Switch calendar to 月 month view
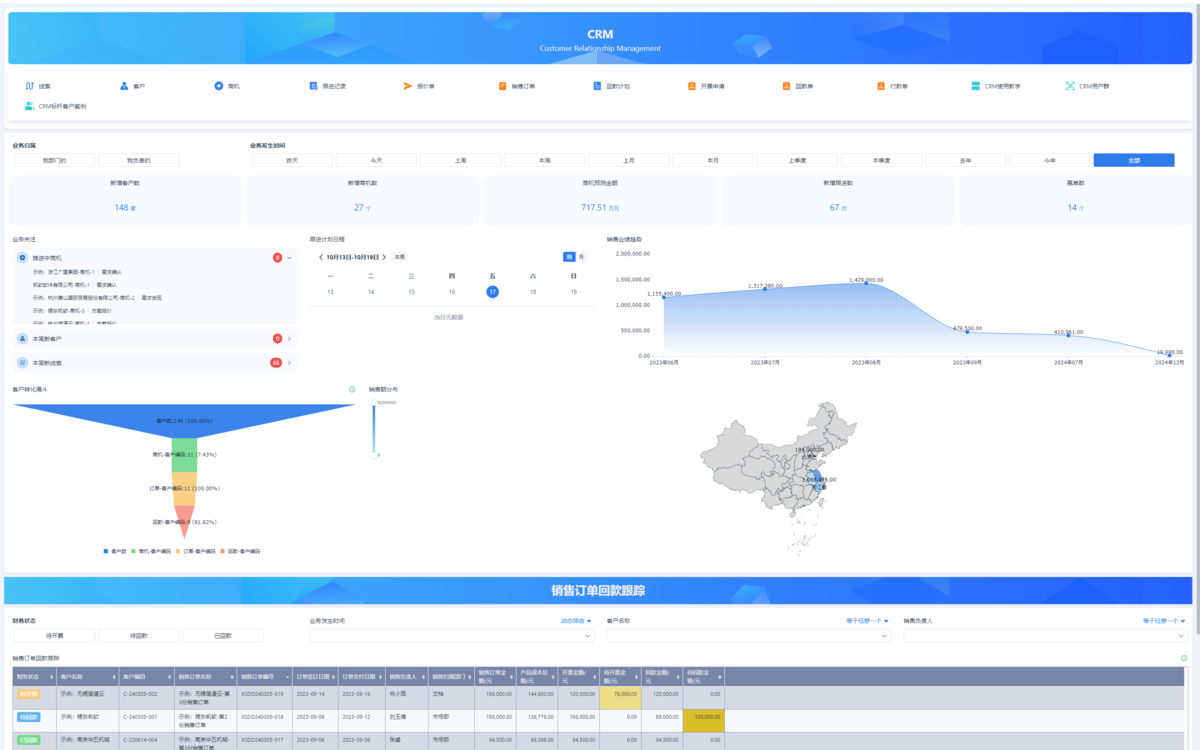This screenshot has height=750, width=1200. [x=581, y=257]
